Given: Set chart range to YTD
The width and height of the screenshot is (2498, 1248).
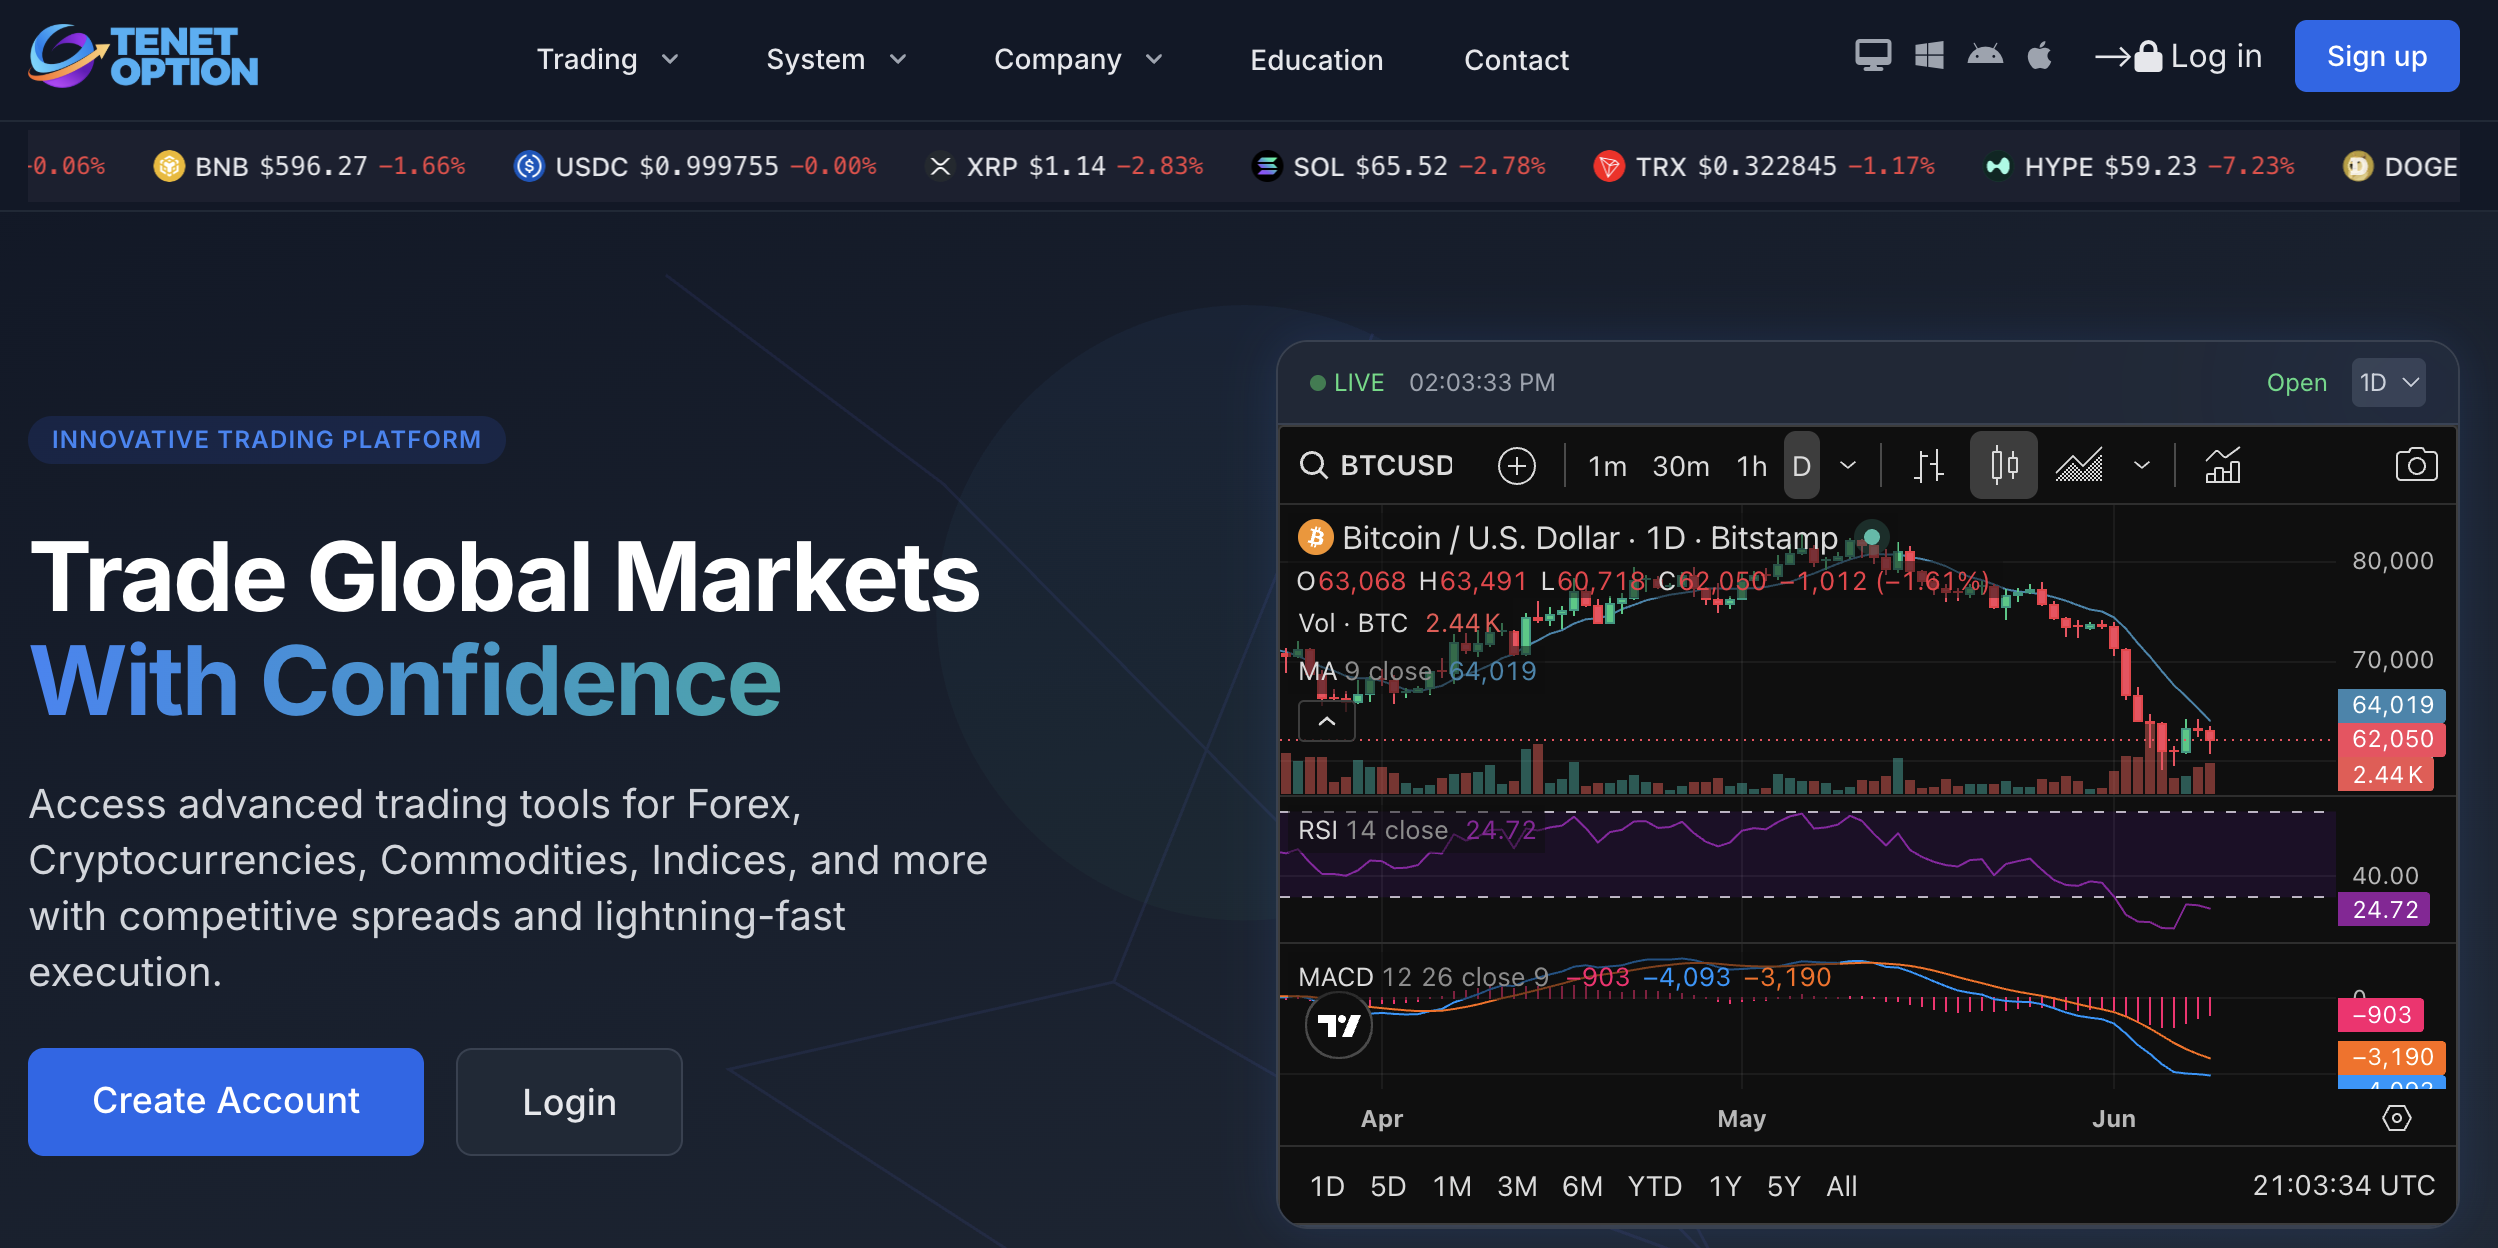Looking at the screenshot, I should 1655,1186.
